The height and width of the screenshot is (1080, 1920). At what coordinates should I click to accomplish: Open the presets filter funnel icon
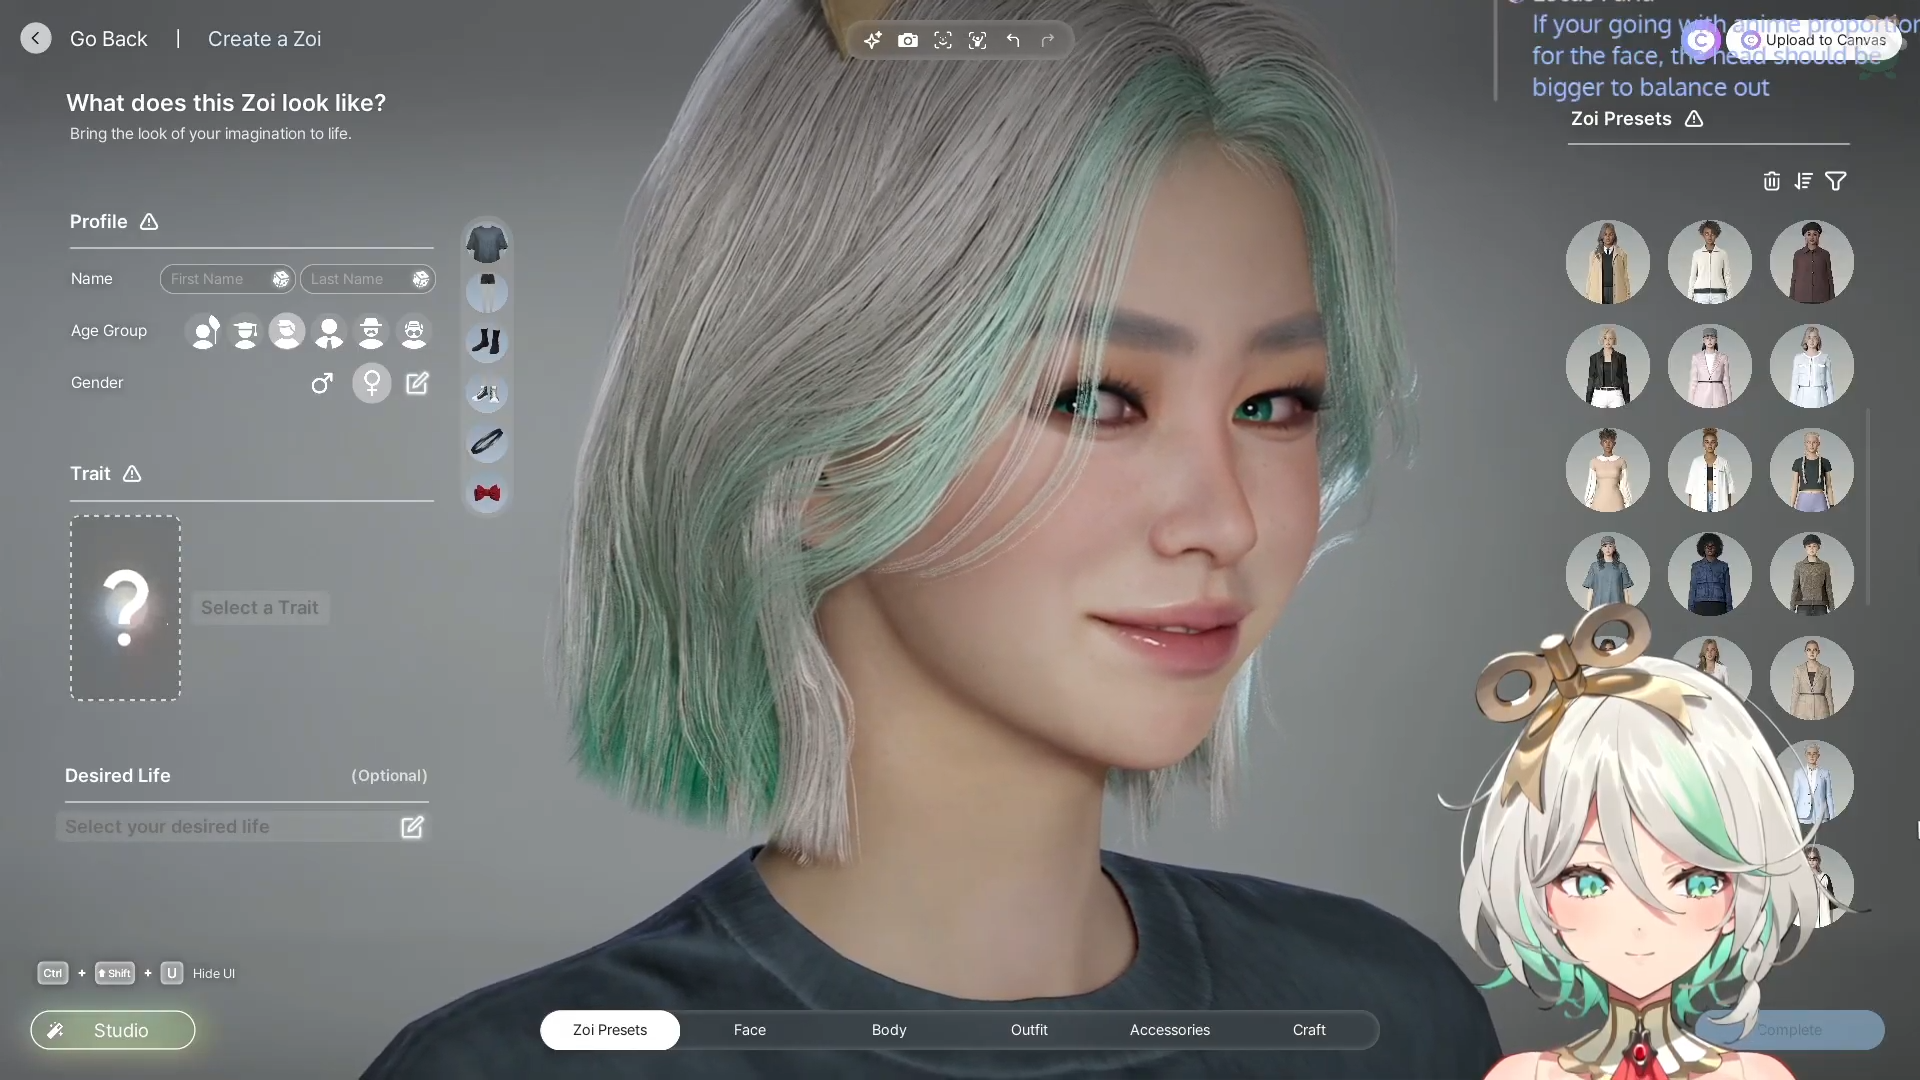1835,181
